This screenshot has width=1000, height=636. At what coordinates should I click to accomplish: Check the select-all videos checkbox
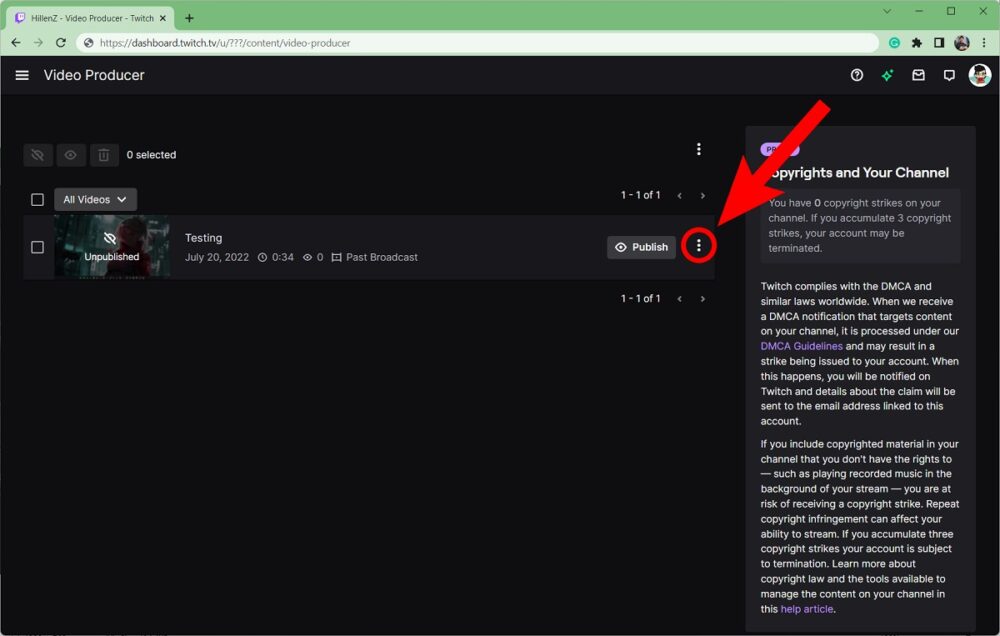click(x=37, y=199)
